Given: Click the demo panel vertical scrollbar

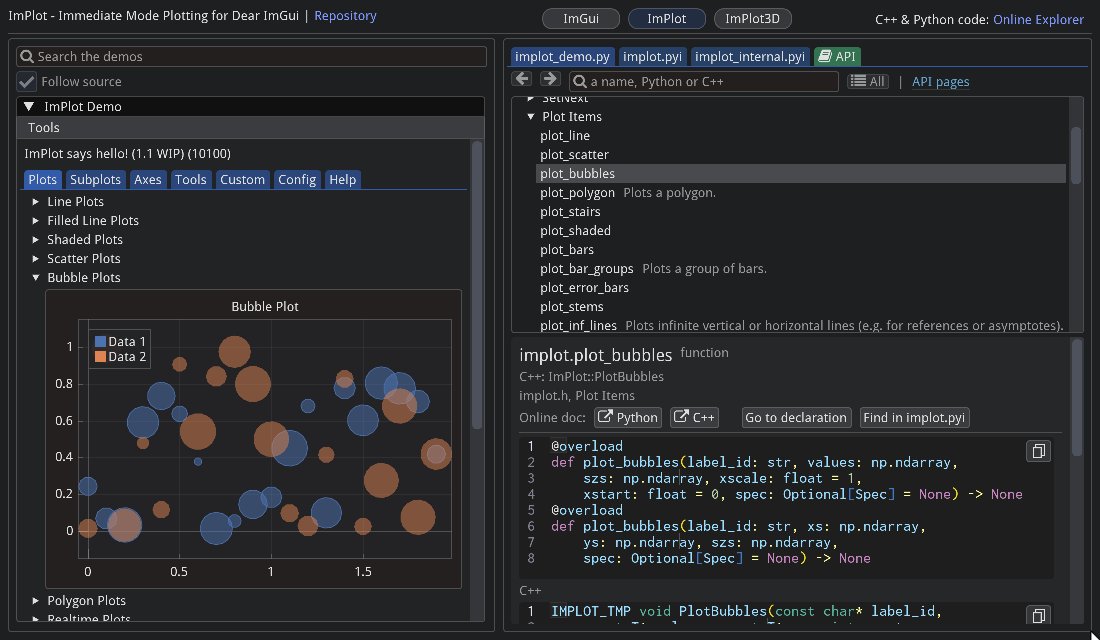Looking at the screenshot, I should click(x=477, y=286).
